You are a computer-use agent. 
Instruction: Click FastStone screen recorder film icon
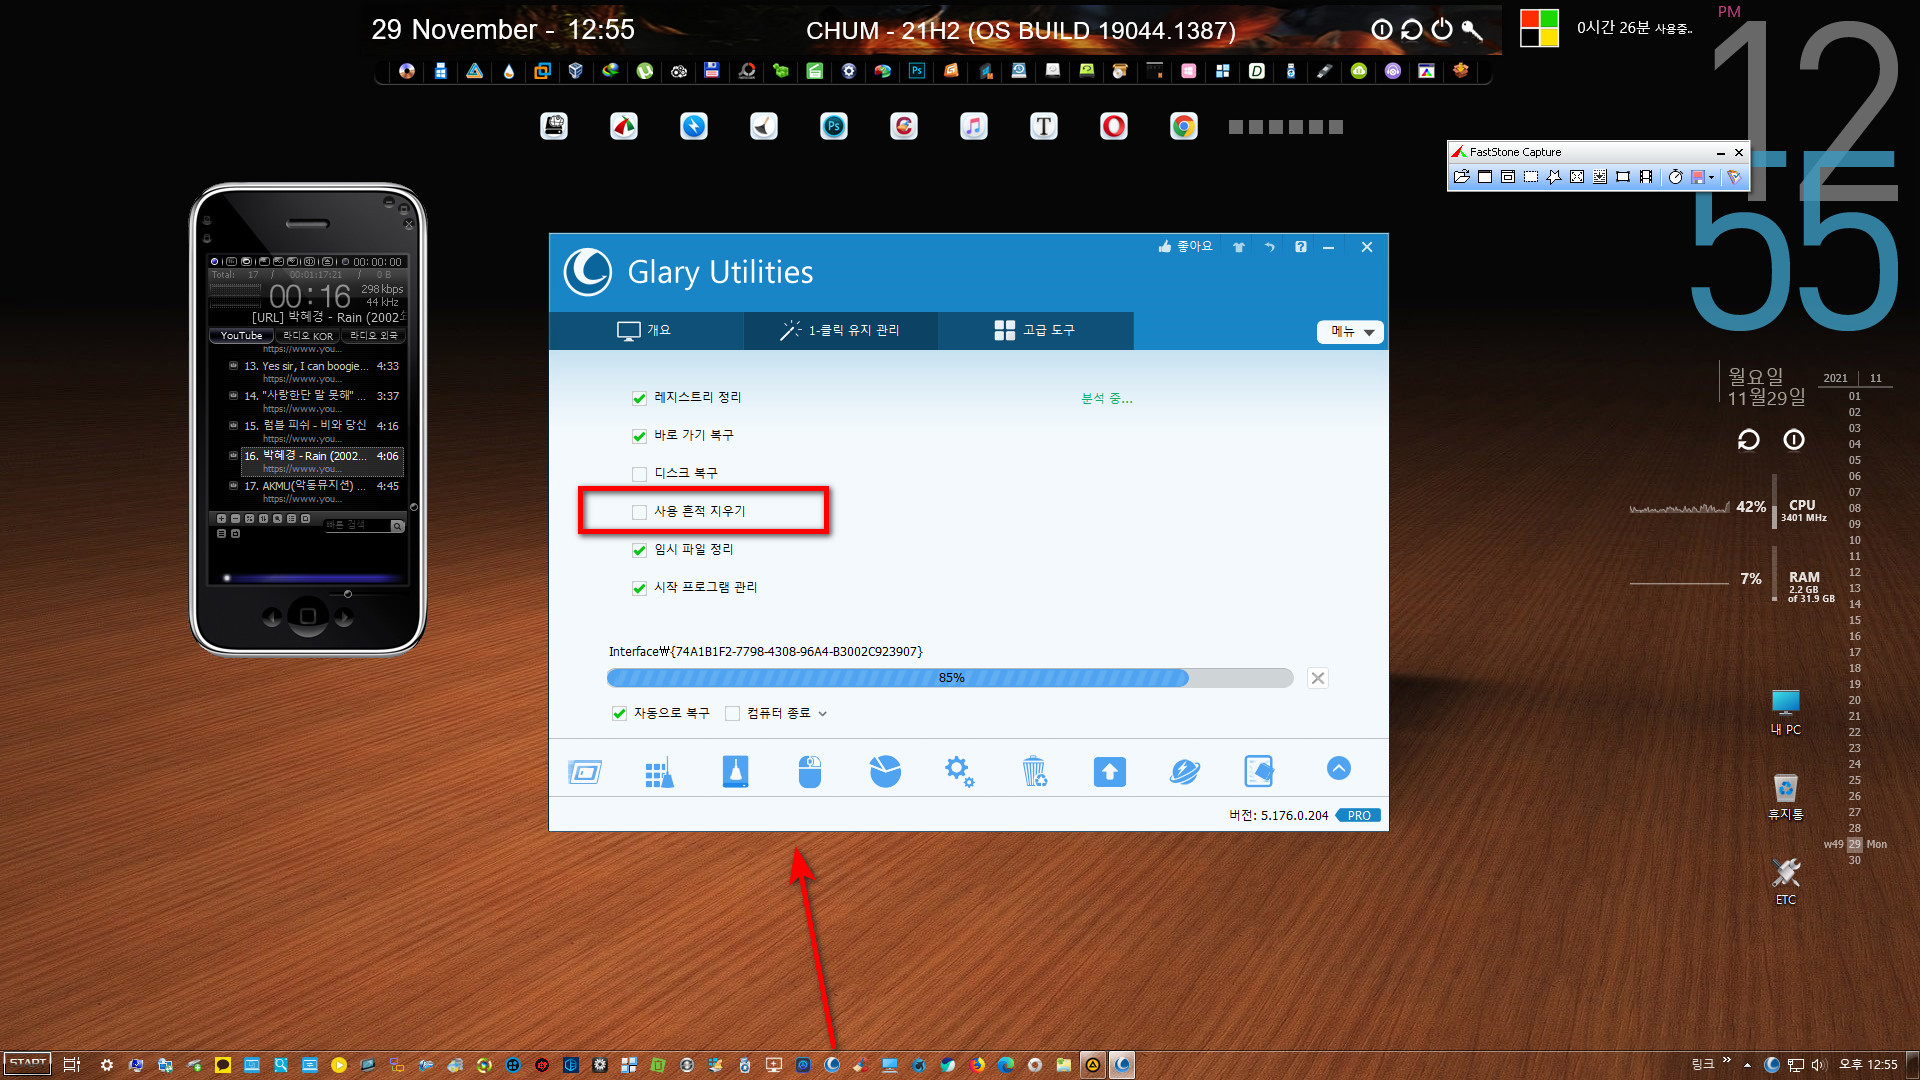pyautogui.click(x=1646, y=177)
